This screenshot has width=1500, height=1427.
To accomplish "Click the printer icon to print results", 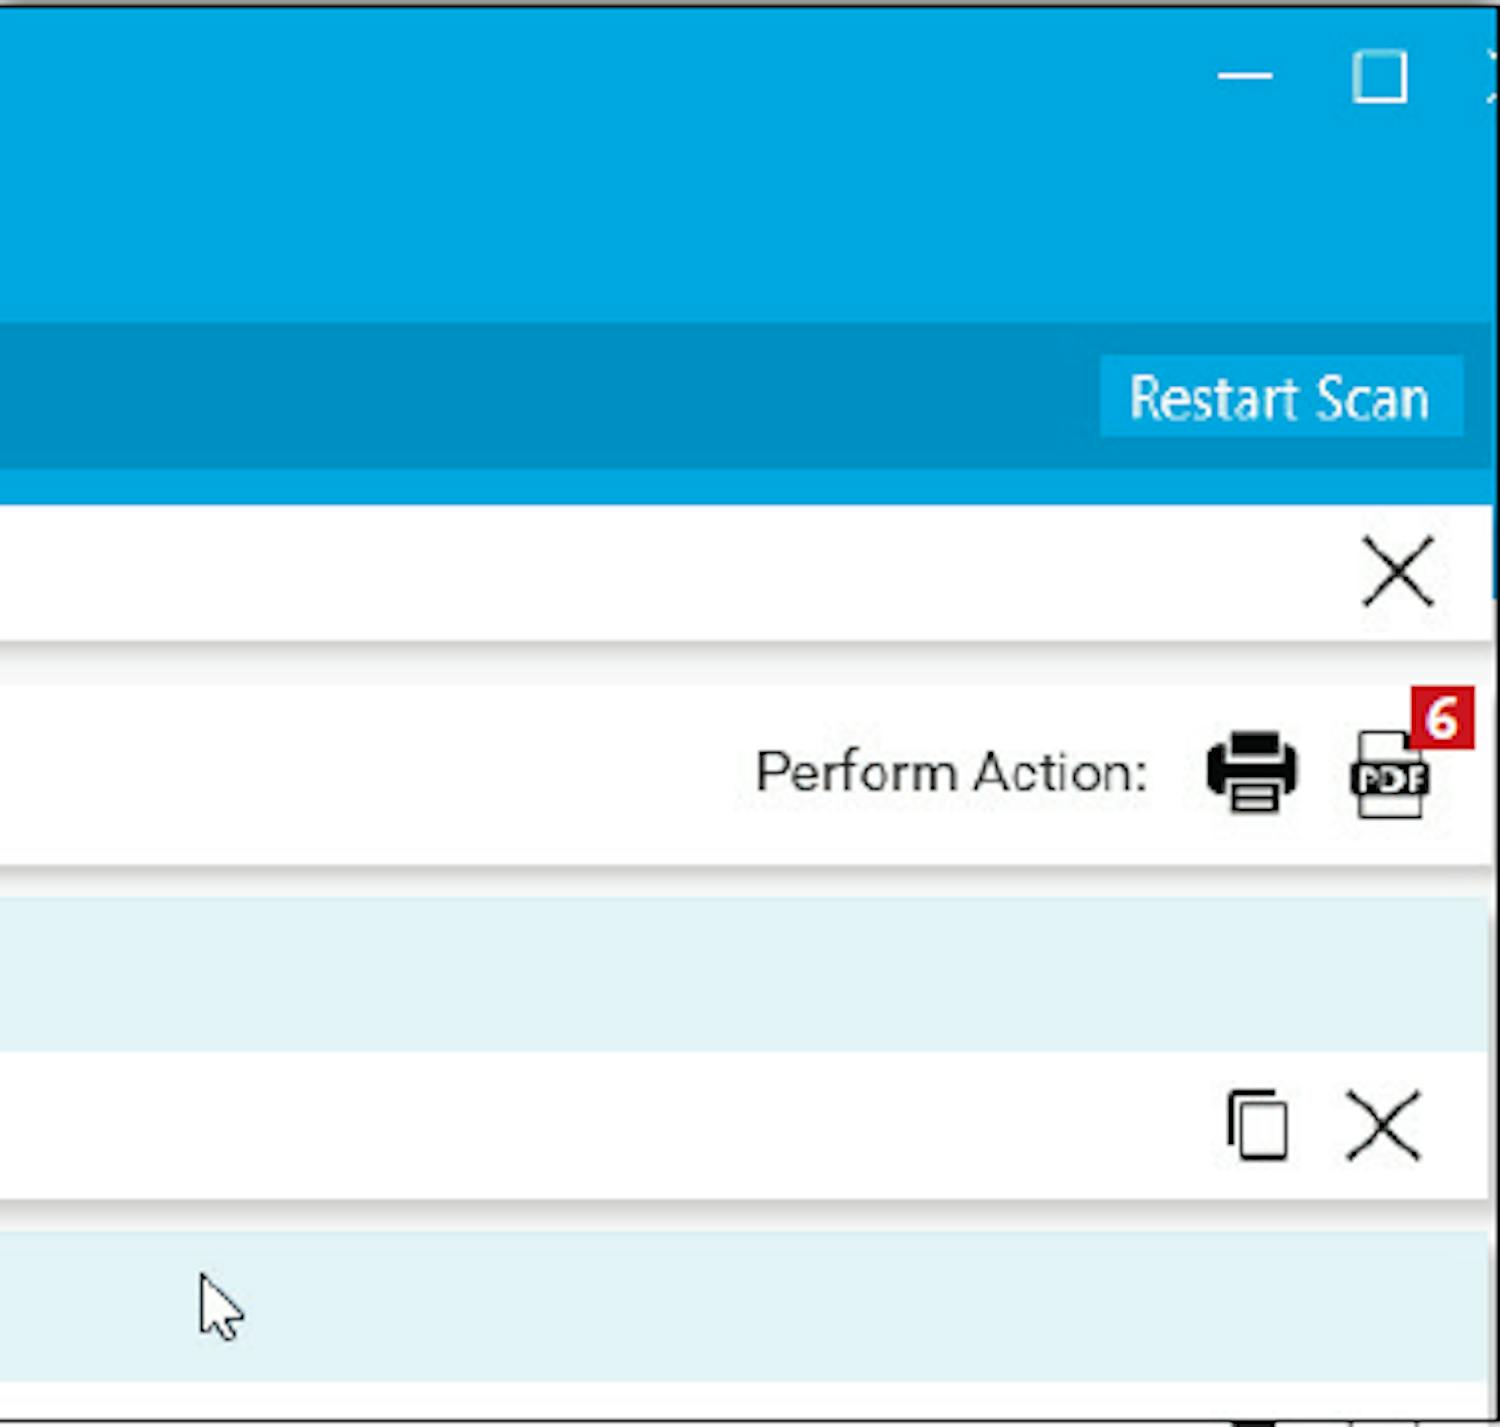I will (1252, 772).
